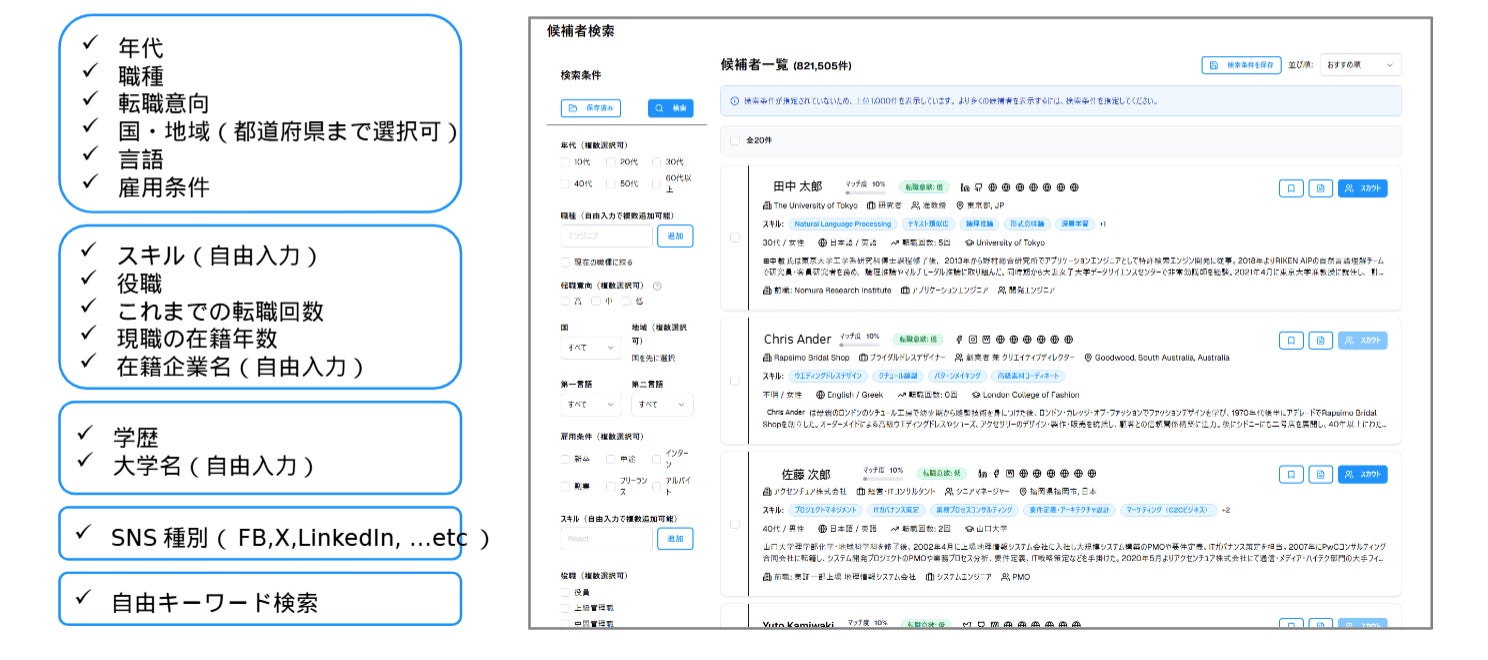Click スカウト button for 田中 太郎
This screenshot has height=660, width=1488.
(x=1363, y=187)
